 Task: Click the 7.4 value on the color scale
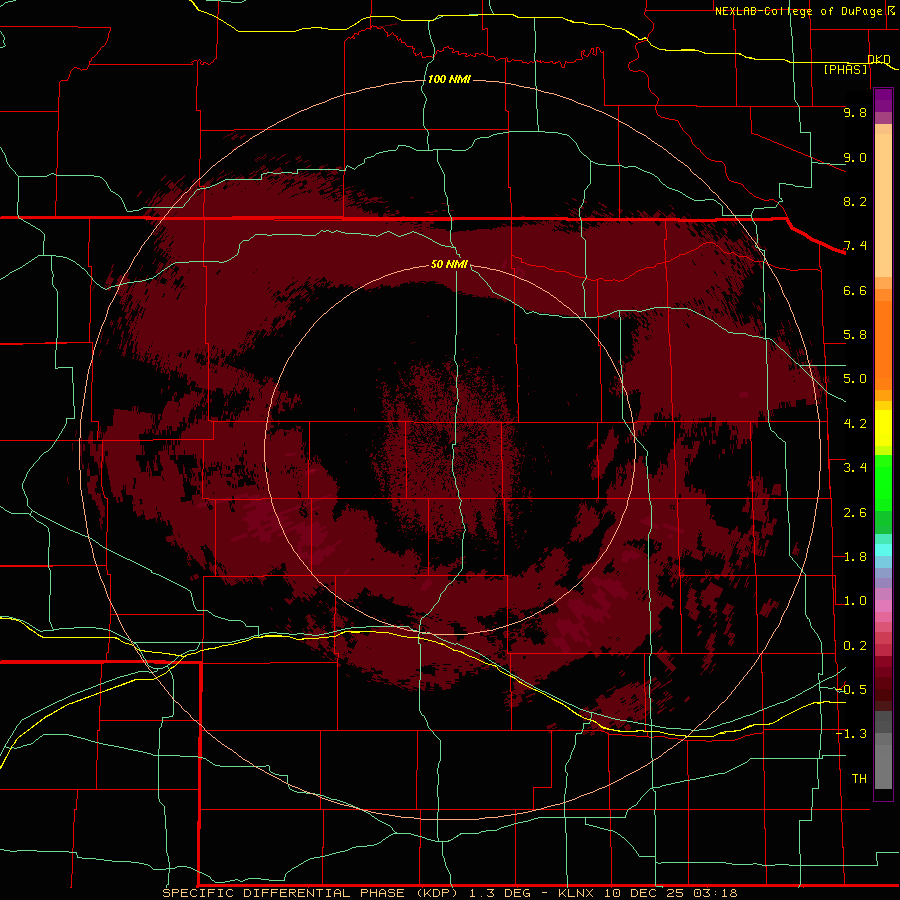855,246
